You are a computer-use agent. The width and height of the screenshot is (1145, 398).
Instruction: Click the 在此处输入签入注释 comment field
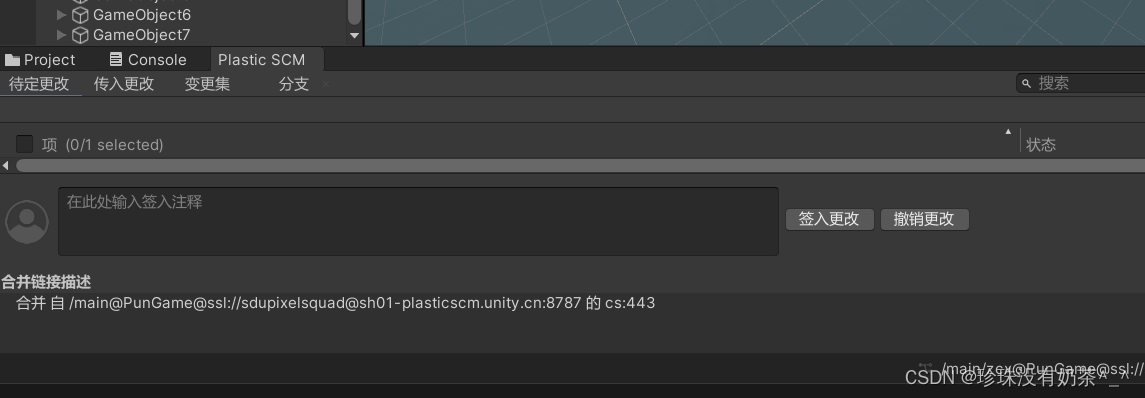[418, 222]
